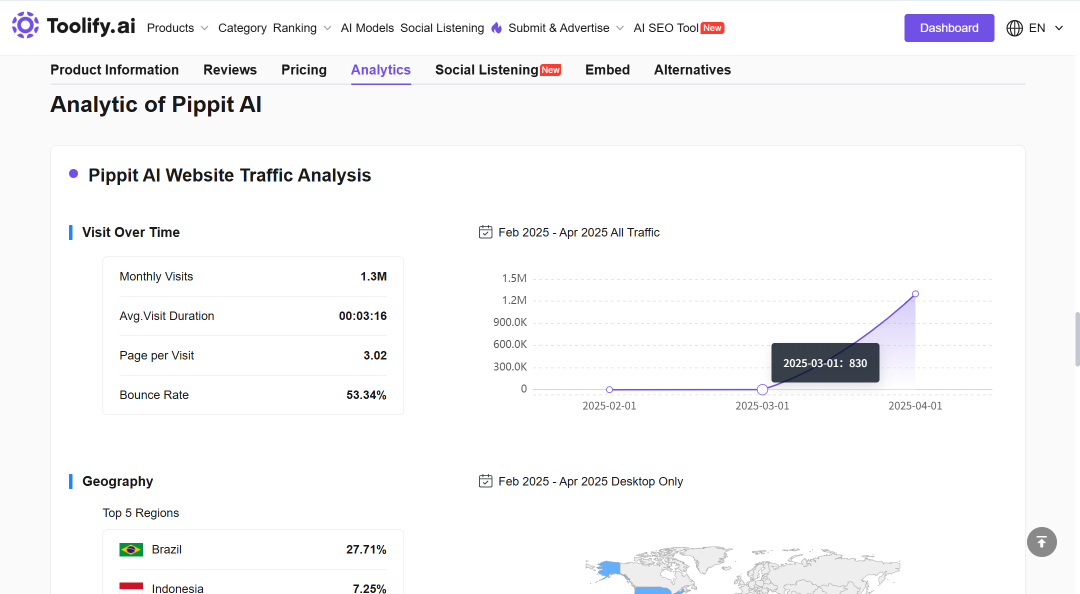Click the Avg.Visit Duration value 00:03:16

[363, 316]
